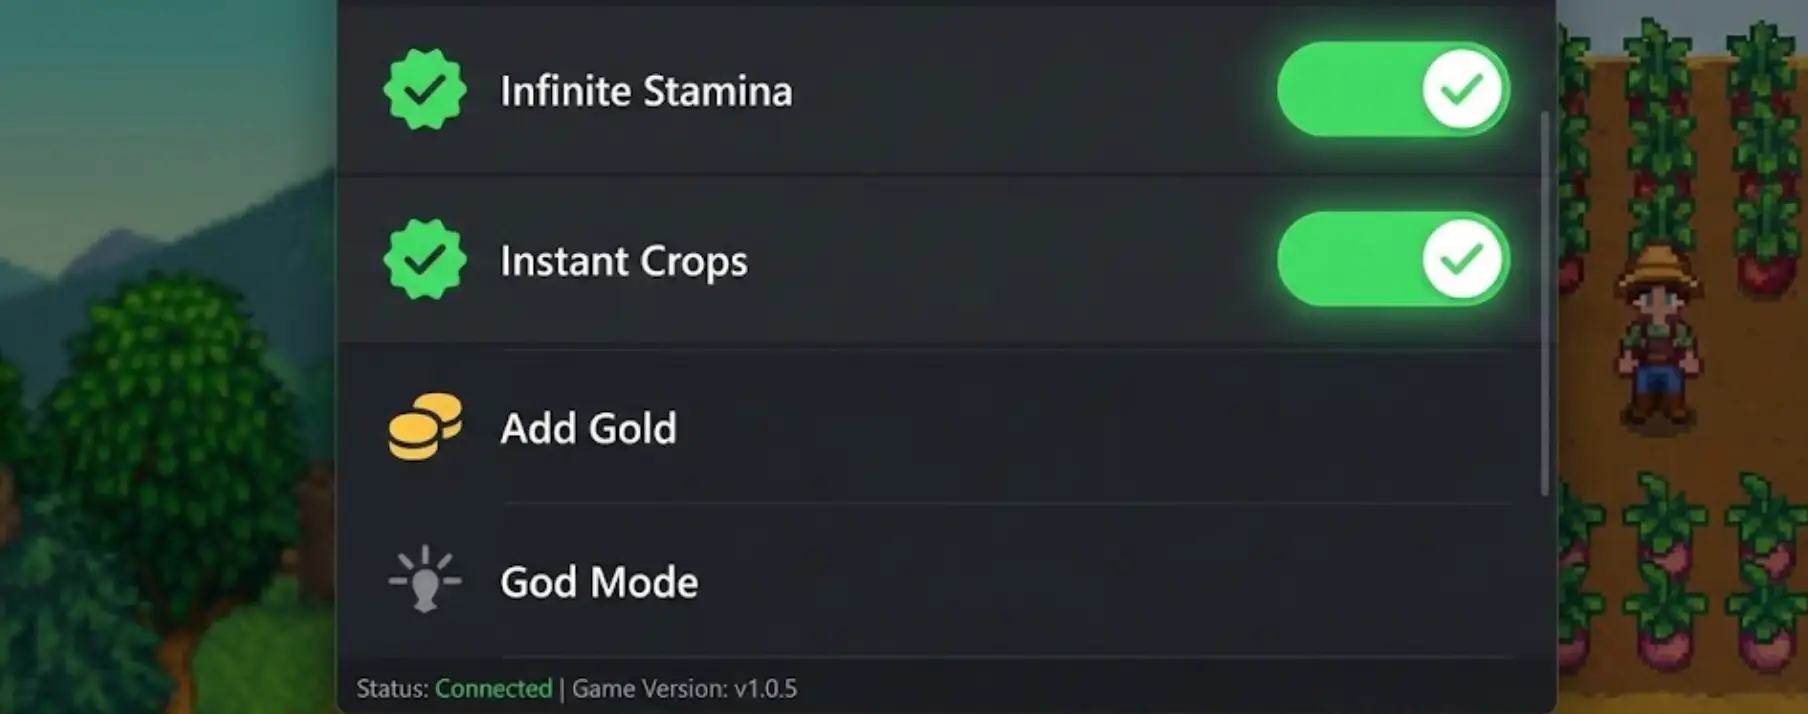The height and width of the screenshot is (714, 1808).
Task: Click the Connected status link
Action: click(493, 688)
